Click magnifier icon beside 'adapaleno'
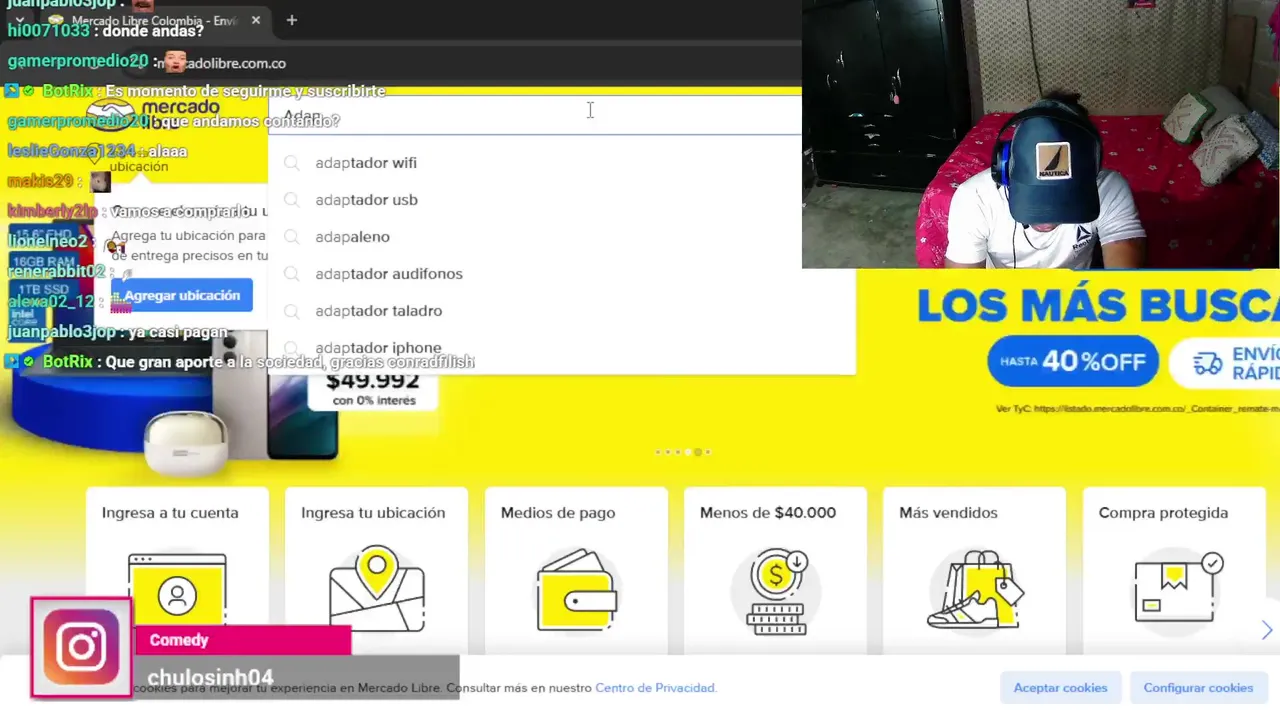1280x720 pixels. (291, 237)
